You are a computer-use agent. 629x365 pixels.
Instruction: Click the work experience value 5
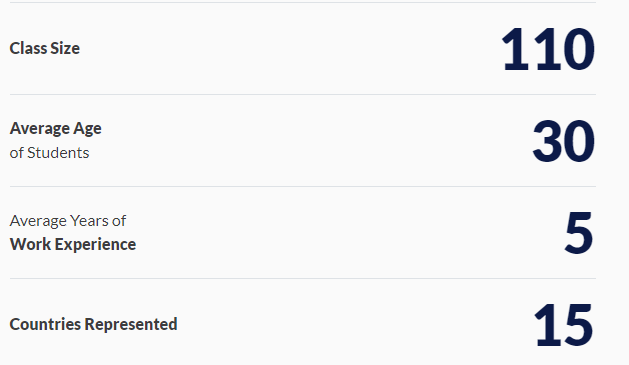(578, 233)
